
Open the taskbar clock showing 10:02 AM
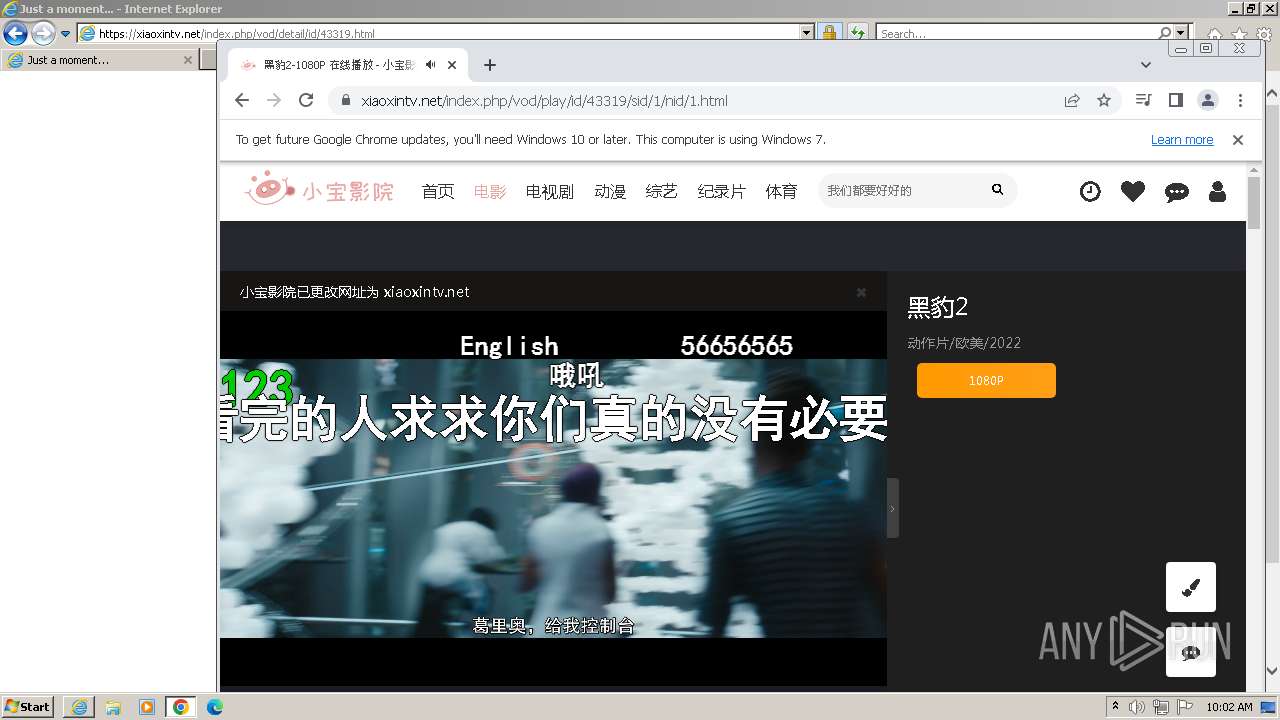1229,707
